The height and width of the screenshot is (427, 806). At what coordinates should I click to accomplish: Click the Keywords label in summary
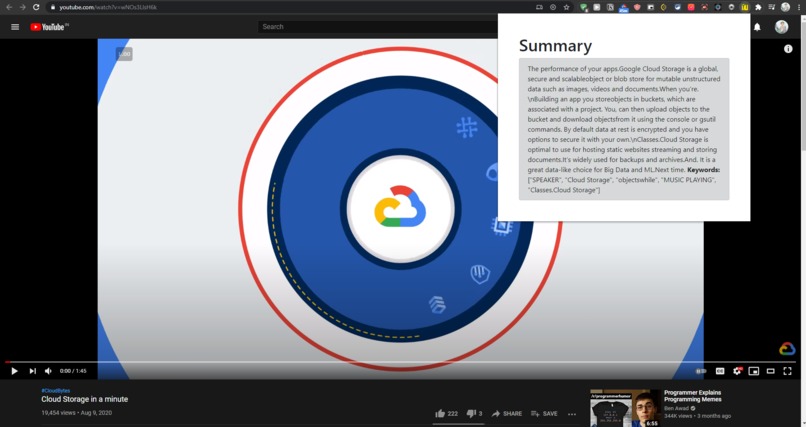(703, 170)
